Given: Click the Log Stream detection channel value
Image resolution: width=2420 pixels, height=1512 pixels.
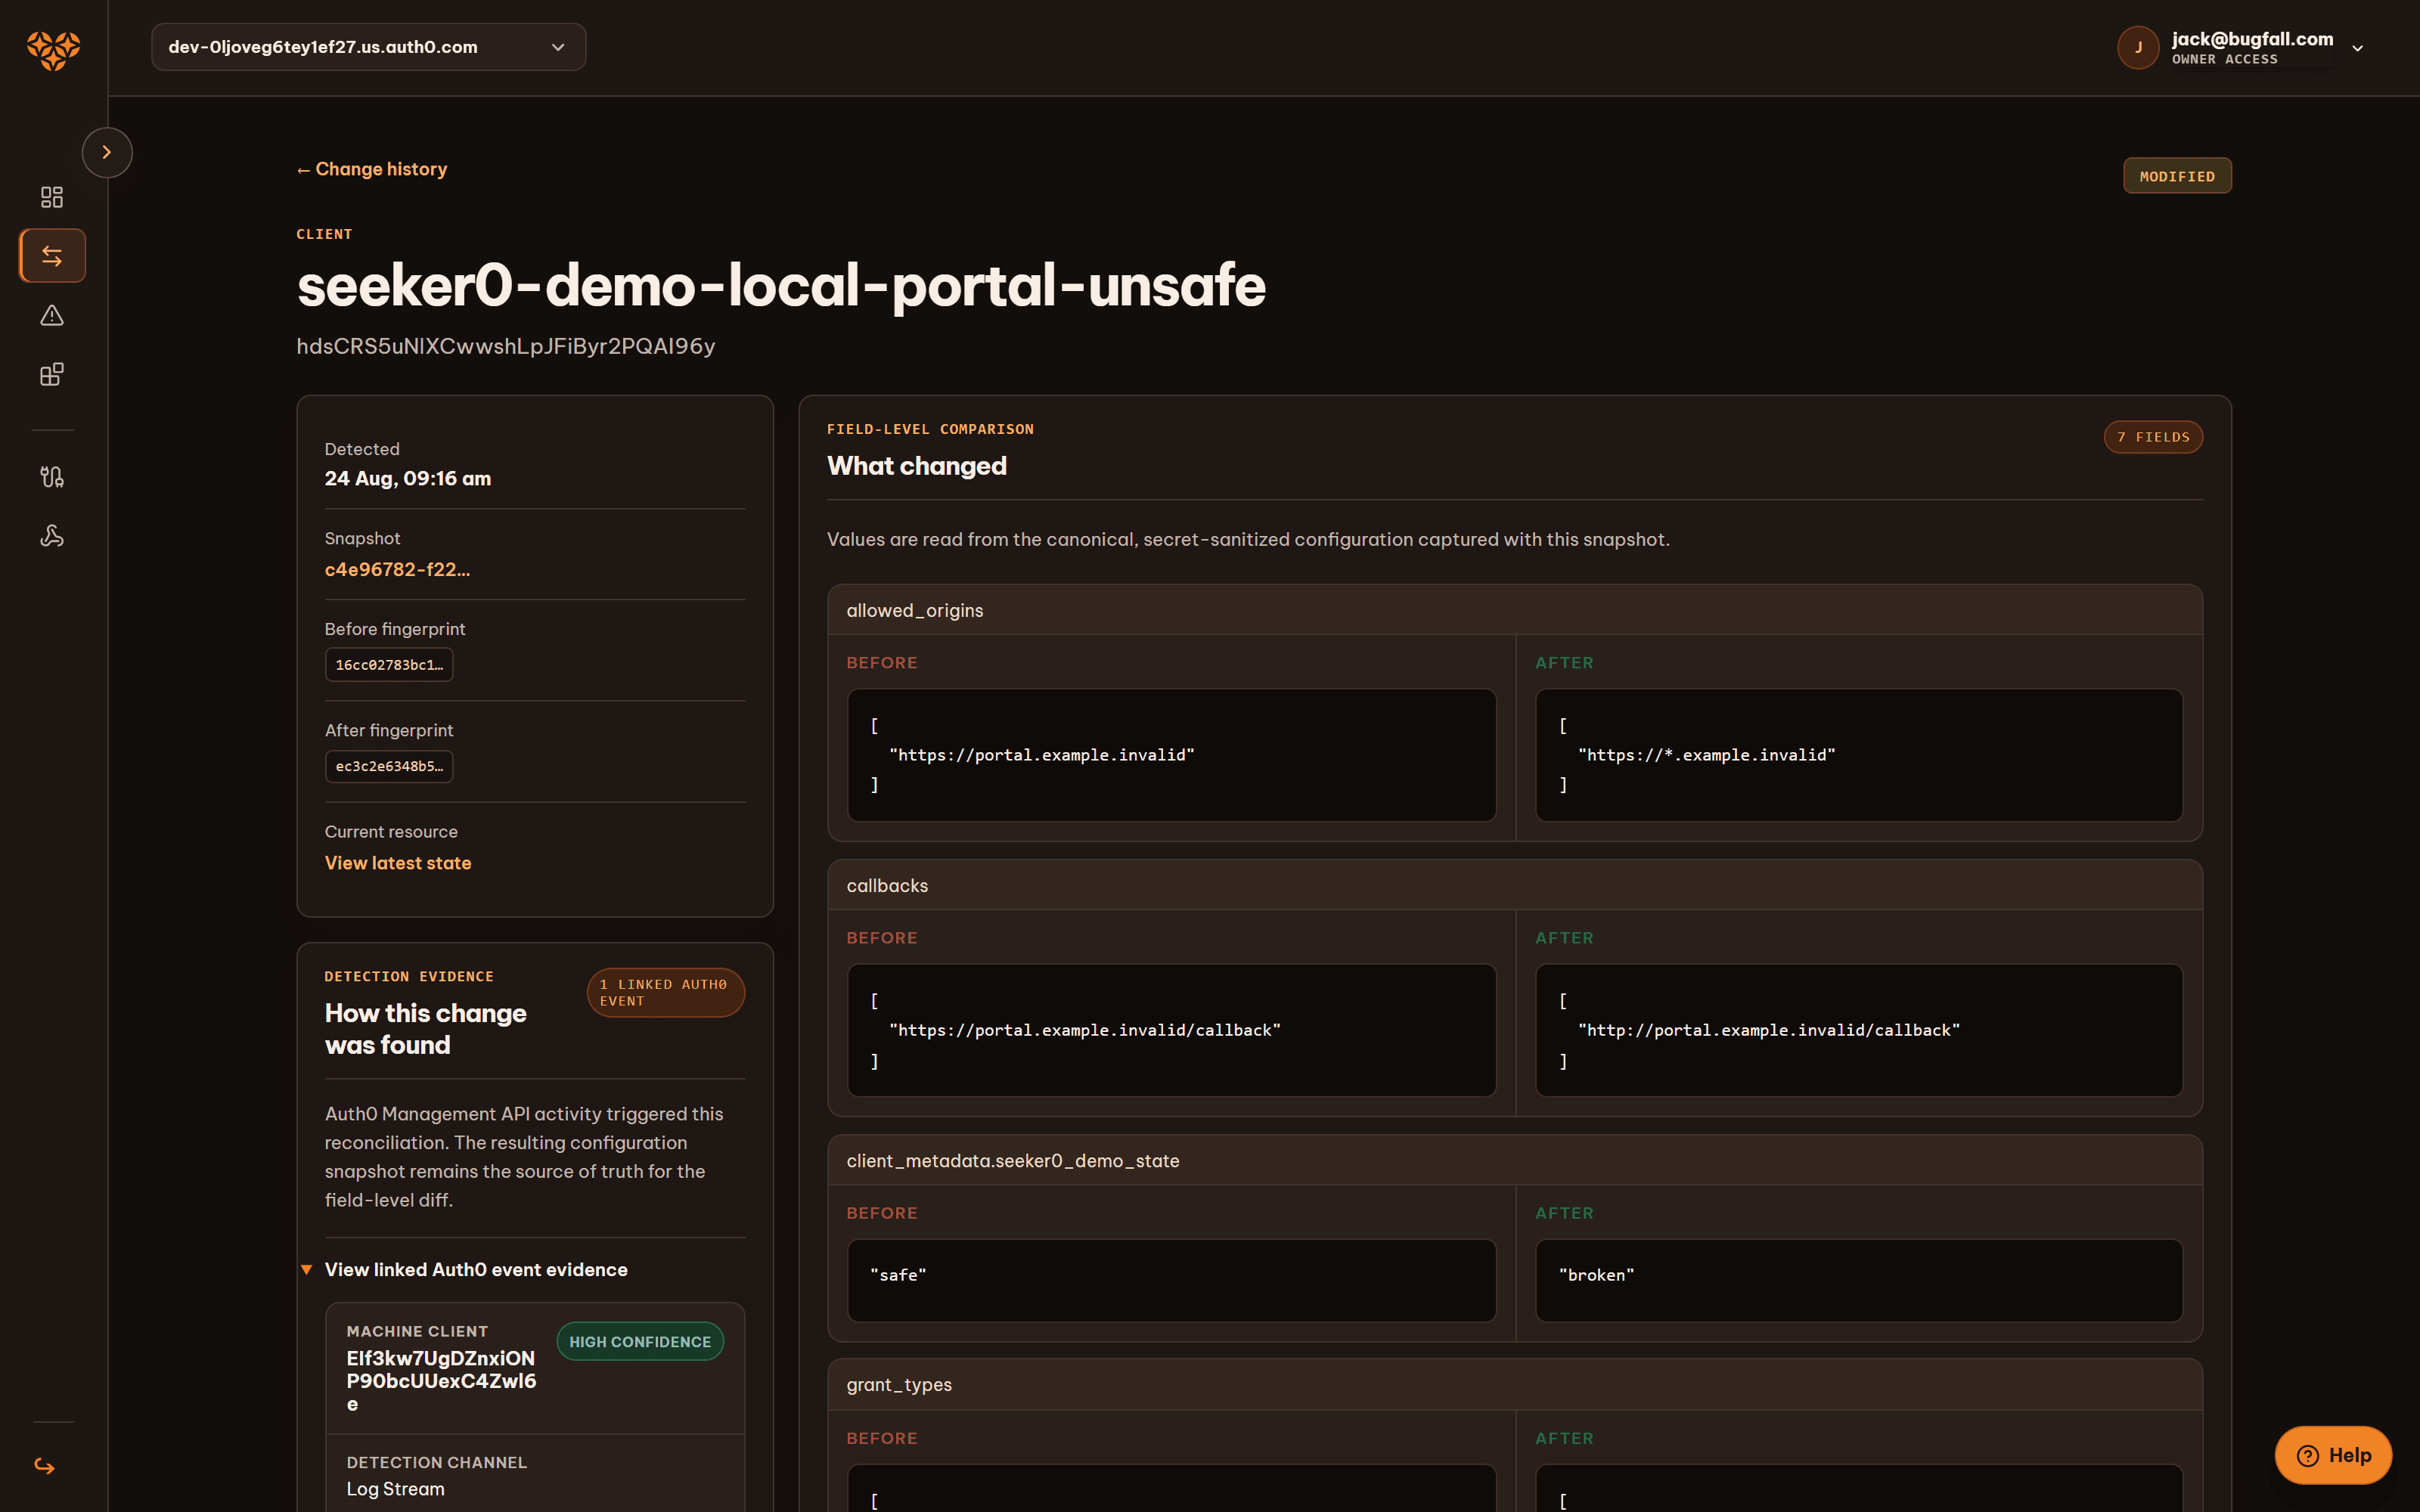Looking at the screenshot, I should click(x=395, y=1489).
